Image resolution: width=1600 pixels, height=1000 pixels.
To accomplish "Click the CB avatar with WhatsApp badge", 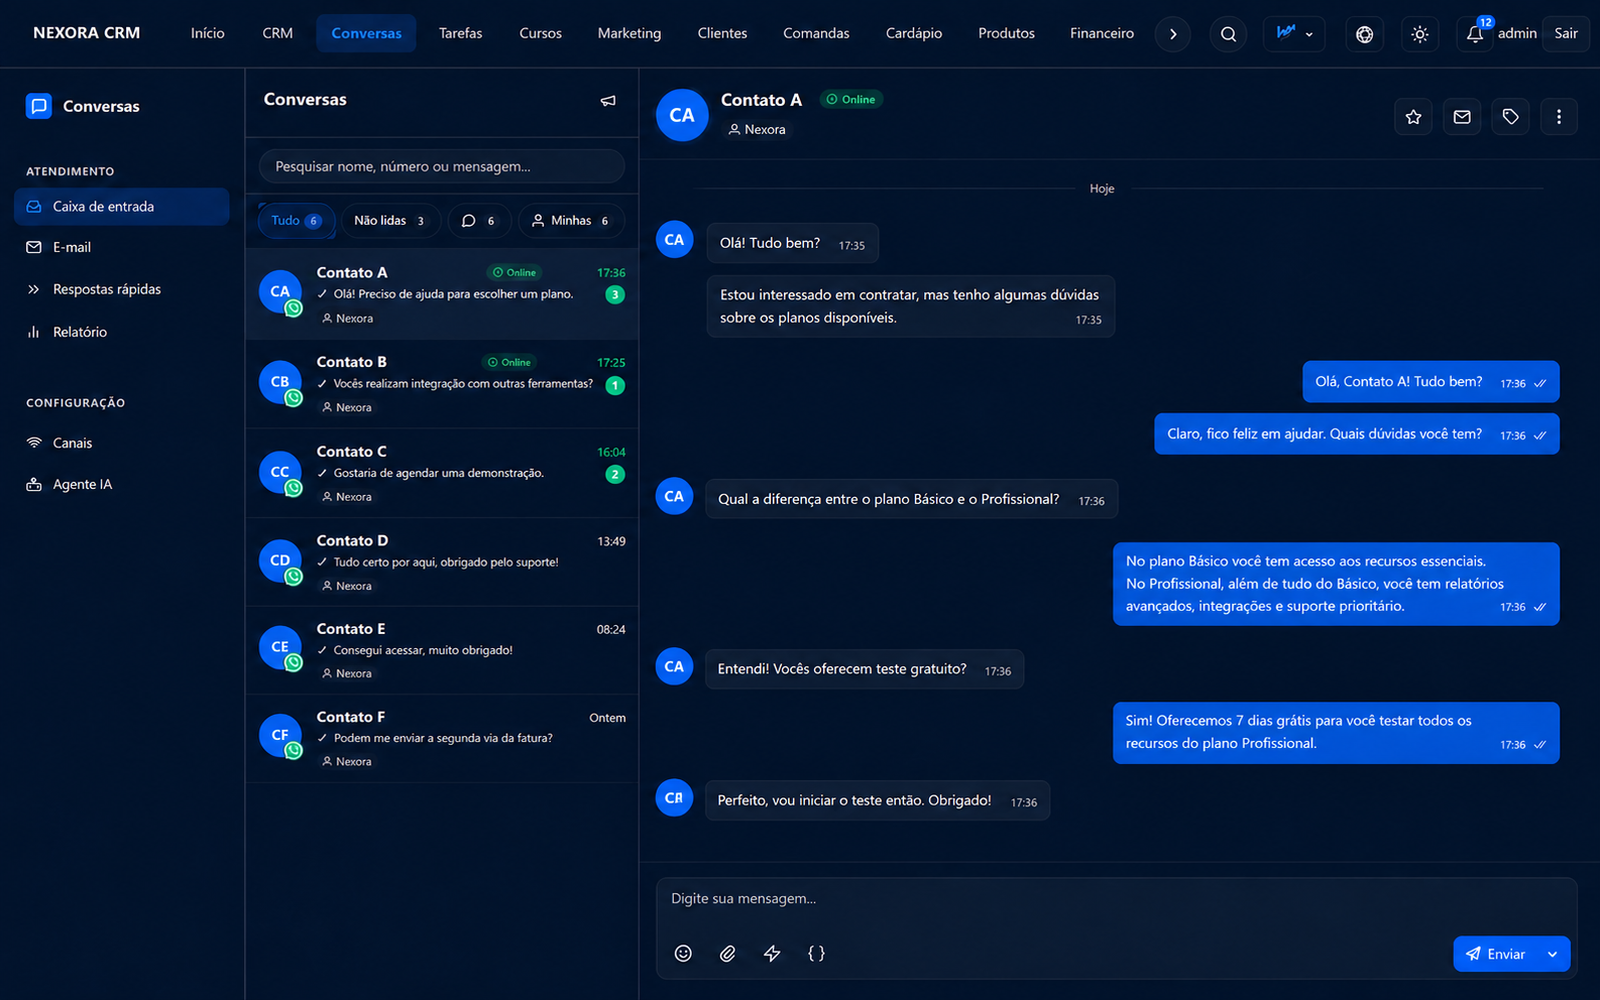I will (280, 382).
